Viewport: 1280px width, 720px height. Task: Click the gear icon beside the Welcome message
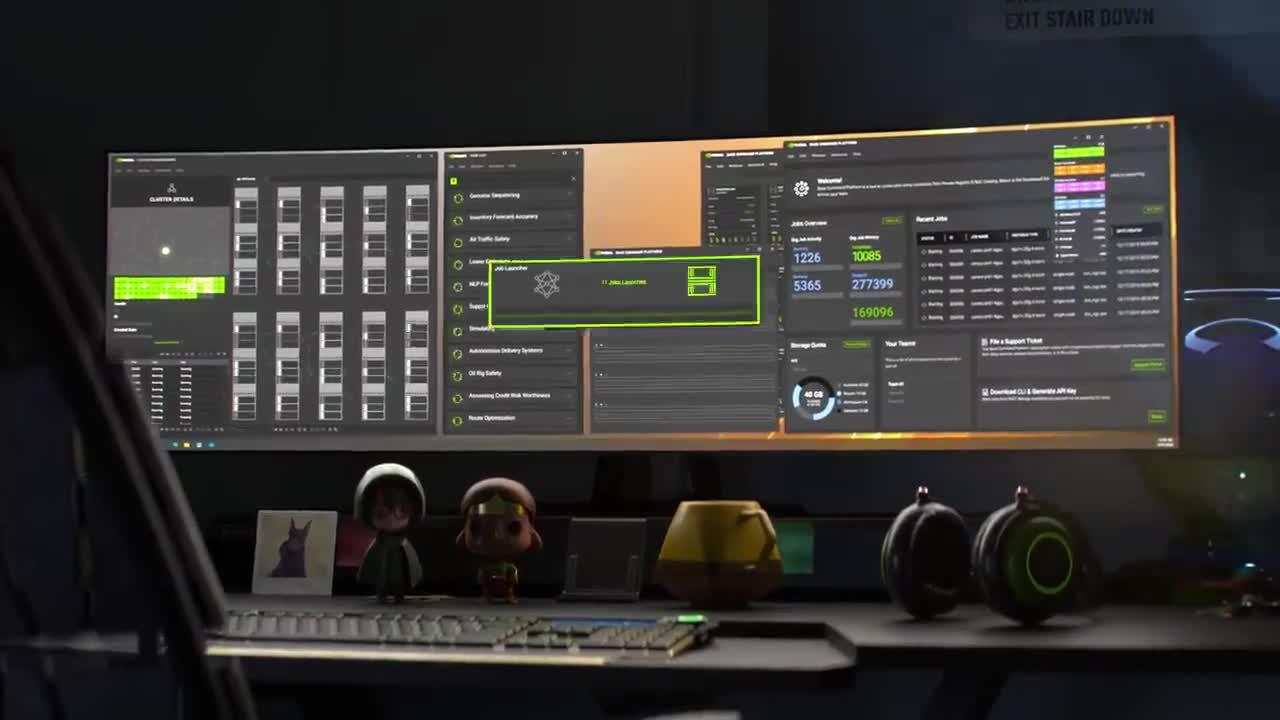tap(800, 188)
